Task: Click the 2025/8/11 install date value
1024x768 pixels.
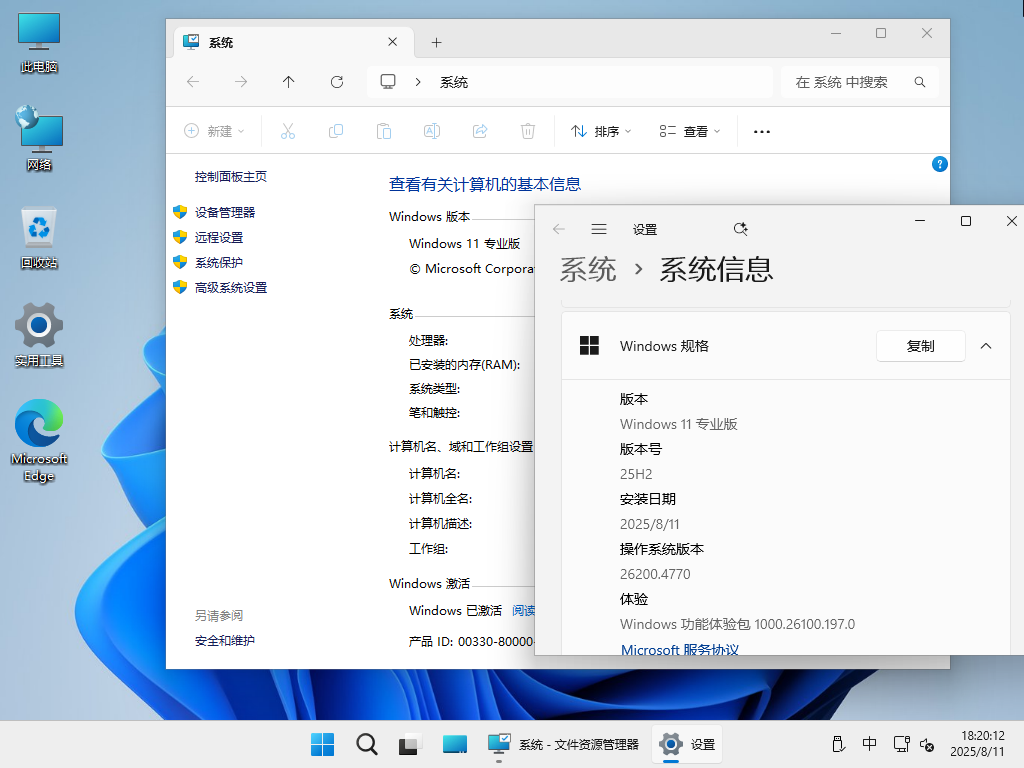Action: point(650,524)
